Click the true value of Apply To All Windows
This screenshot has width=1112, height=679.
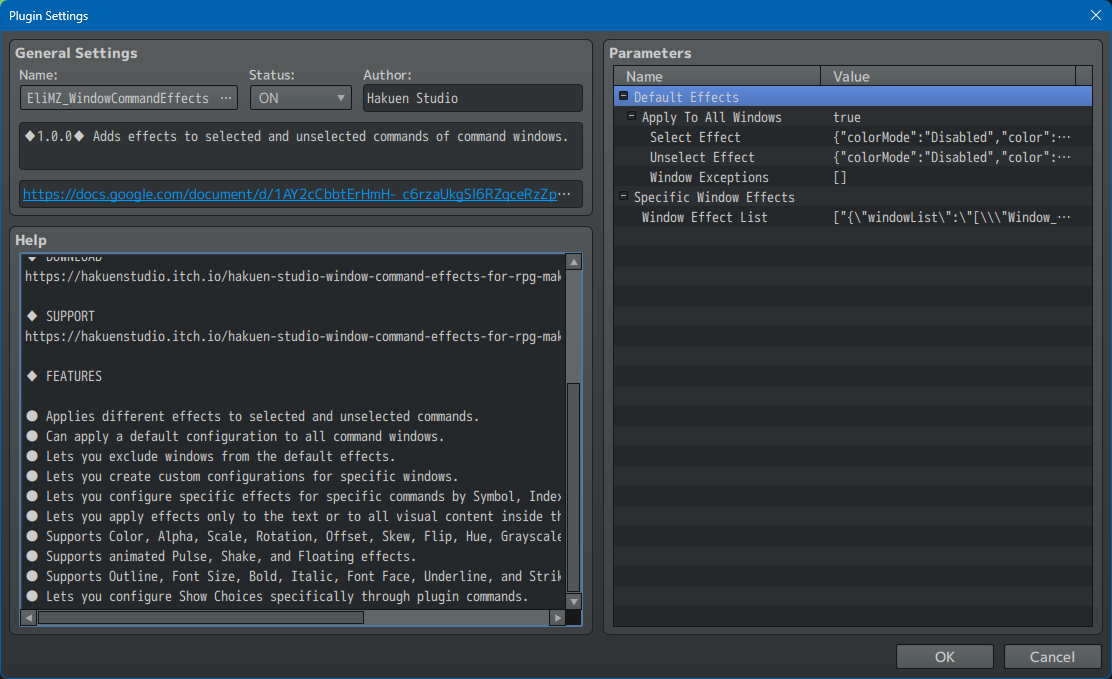tap(847, 117)
